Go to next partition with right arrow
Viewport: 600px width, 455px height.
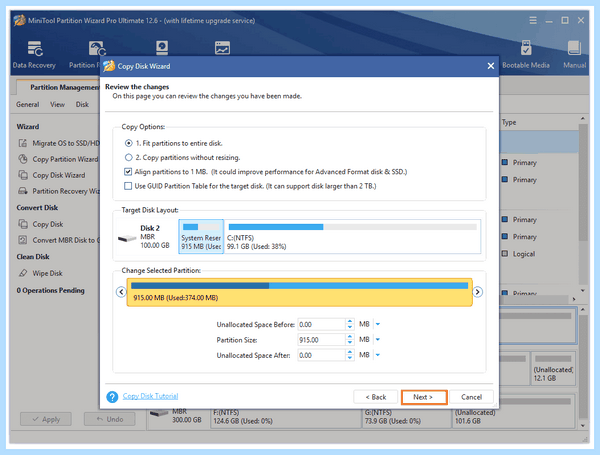[477, 292]
